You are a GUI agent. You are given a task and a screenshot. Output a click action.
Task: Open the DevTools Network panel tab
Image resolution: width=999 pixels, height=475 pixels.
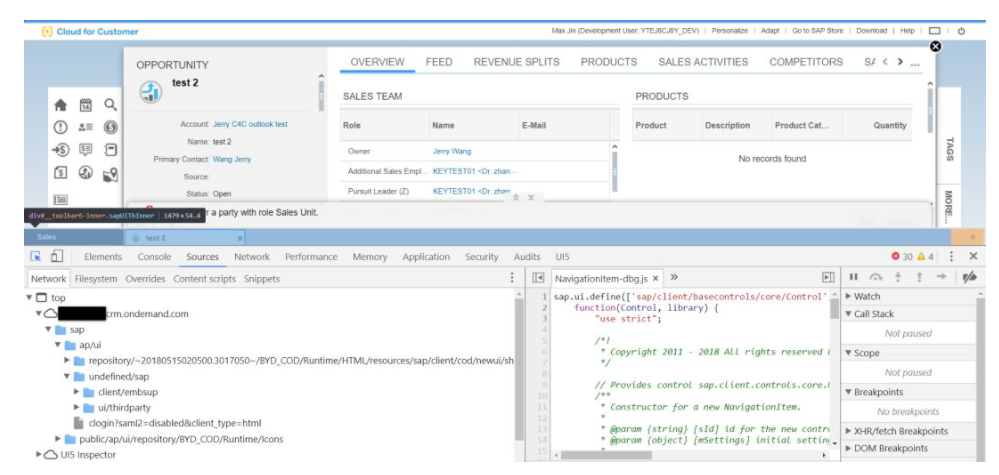[x=252, y=257]
